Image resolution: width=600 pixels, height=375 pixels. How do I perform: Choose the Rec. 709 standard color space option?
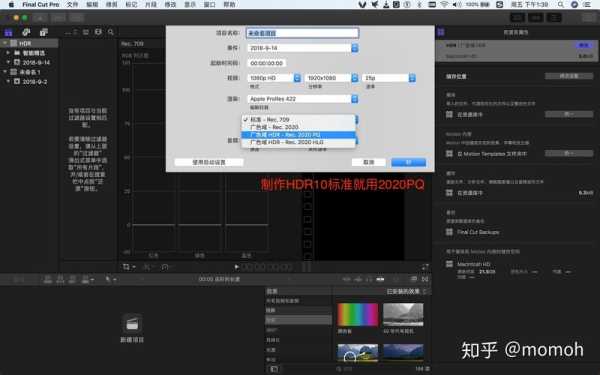click(298, 119)
